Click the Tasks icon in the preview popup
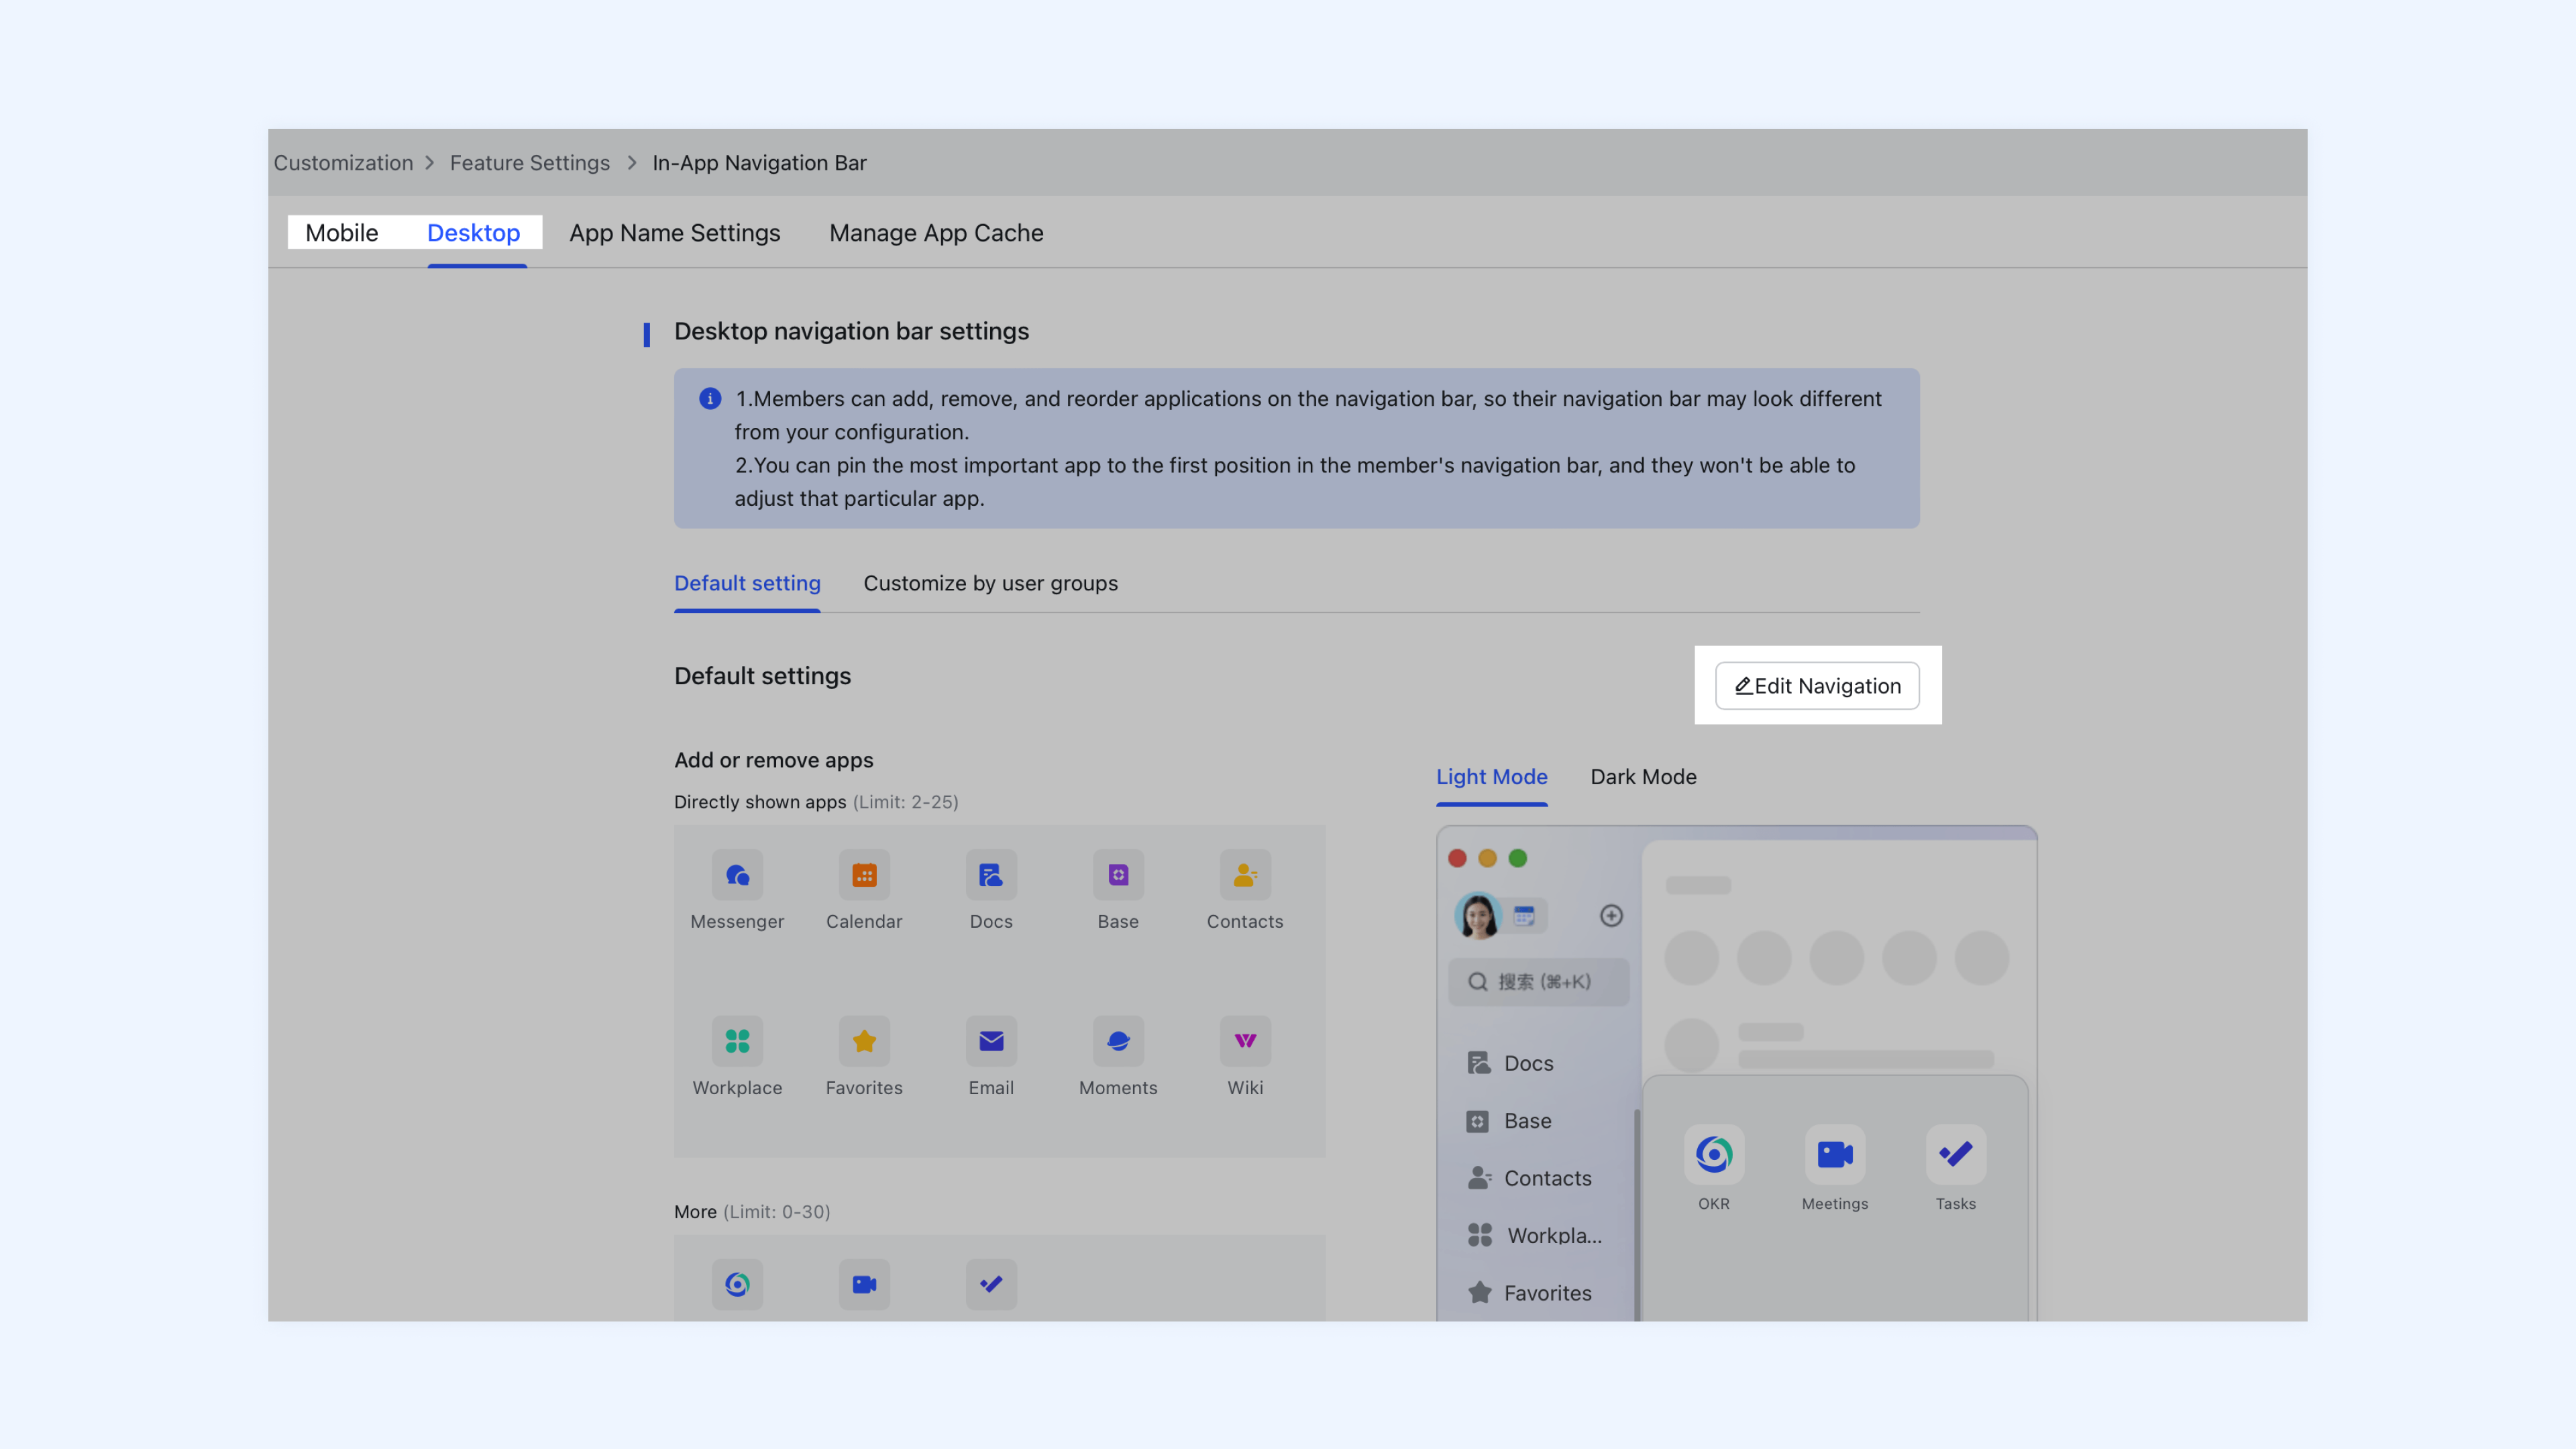This screenshot has height=1449, width=2576. click(x=1956, y=1154)
